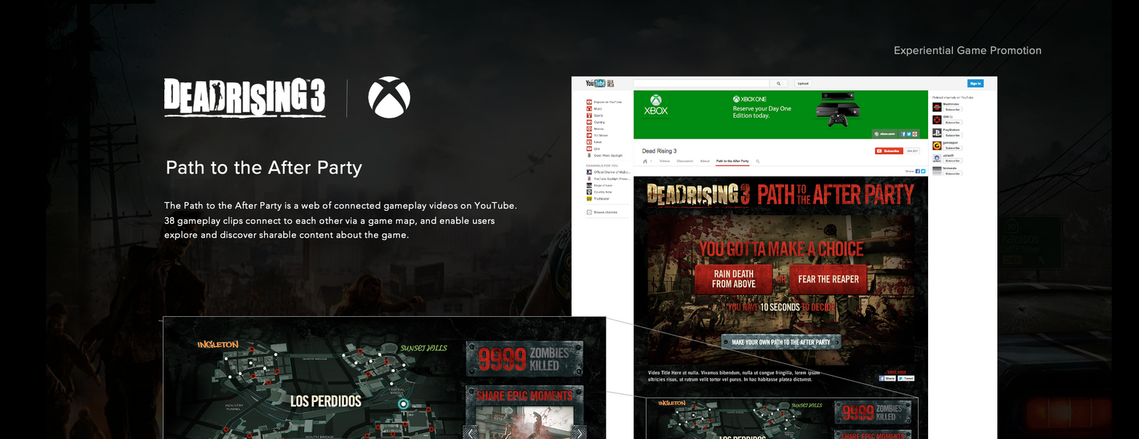This screenshot has width=1139, height=439.
Task: Click the YouTube search magnifier button
Action: [x=779, y=84]
